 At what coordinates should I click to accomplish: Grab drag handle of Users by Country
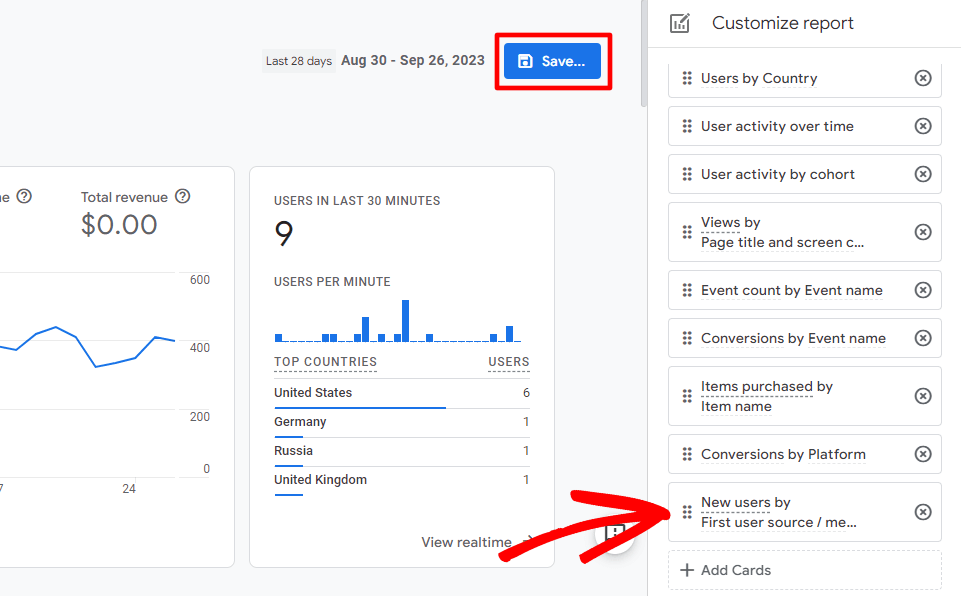pyautogui.click(x=687, y=78)
